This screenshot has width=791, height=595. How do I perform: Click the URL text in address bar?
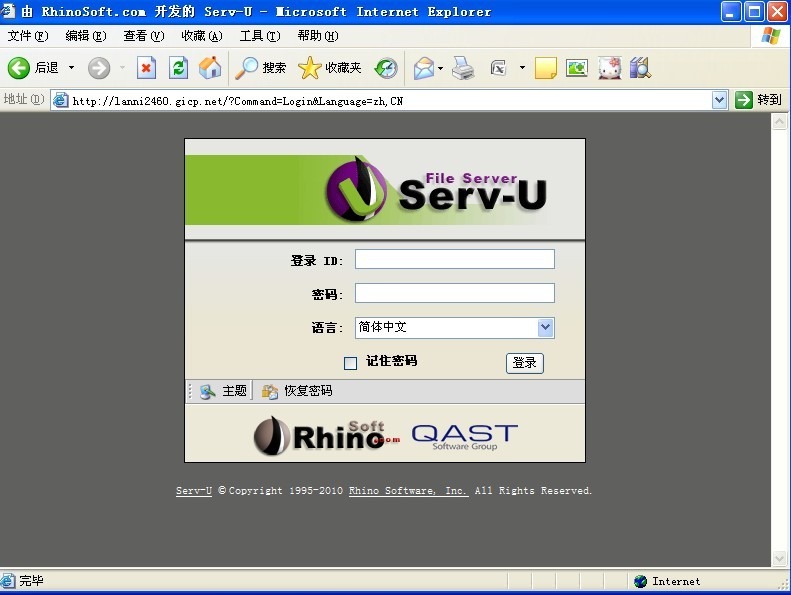238,101
